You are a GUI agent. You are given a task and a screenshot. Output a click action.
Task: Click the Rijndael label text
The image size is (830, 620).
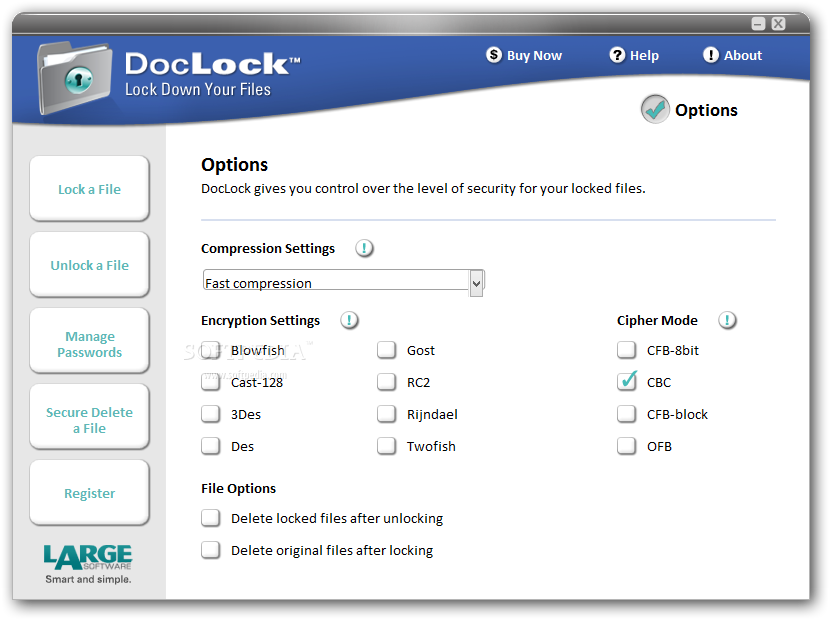point(432,415)
